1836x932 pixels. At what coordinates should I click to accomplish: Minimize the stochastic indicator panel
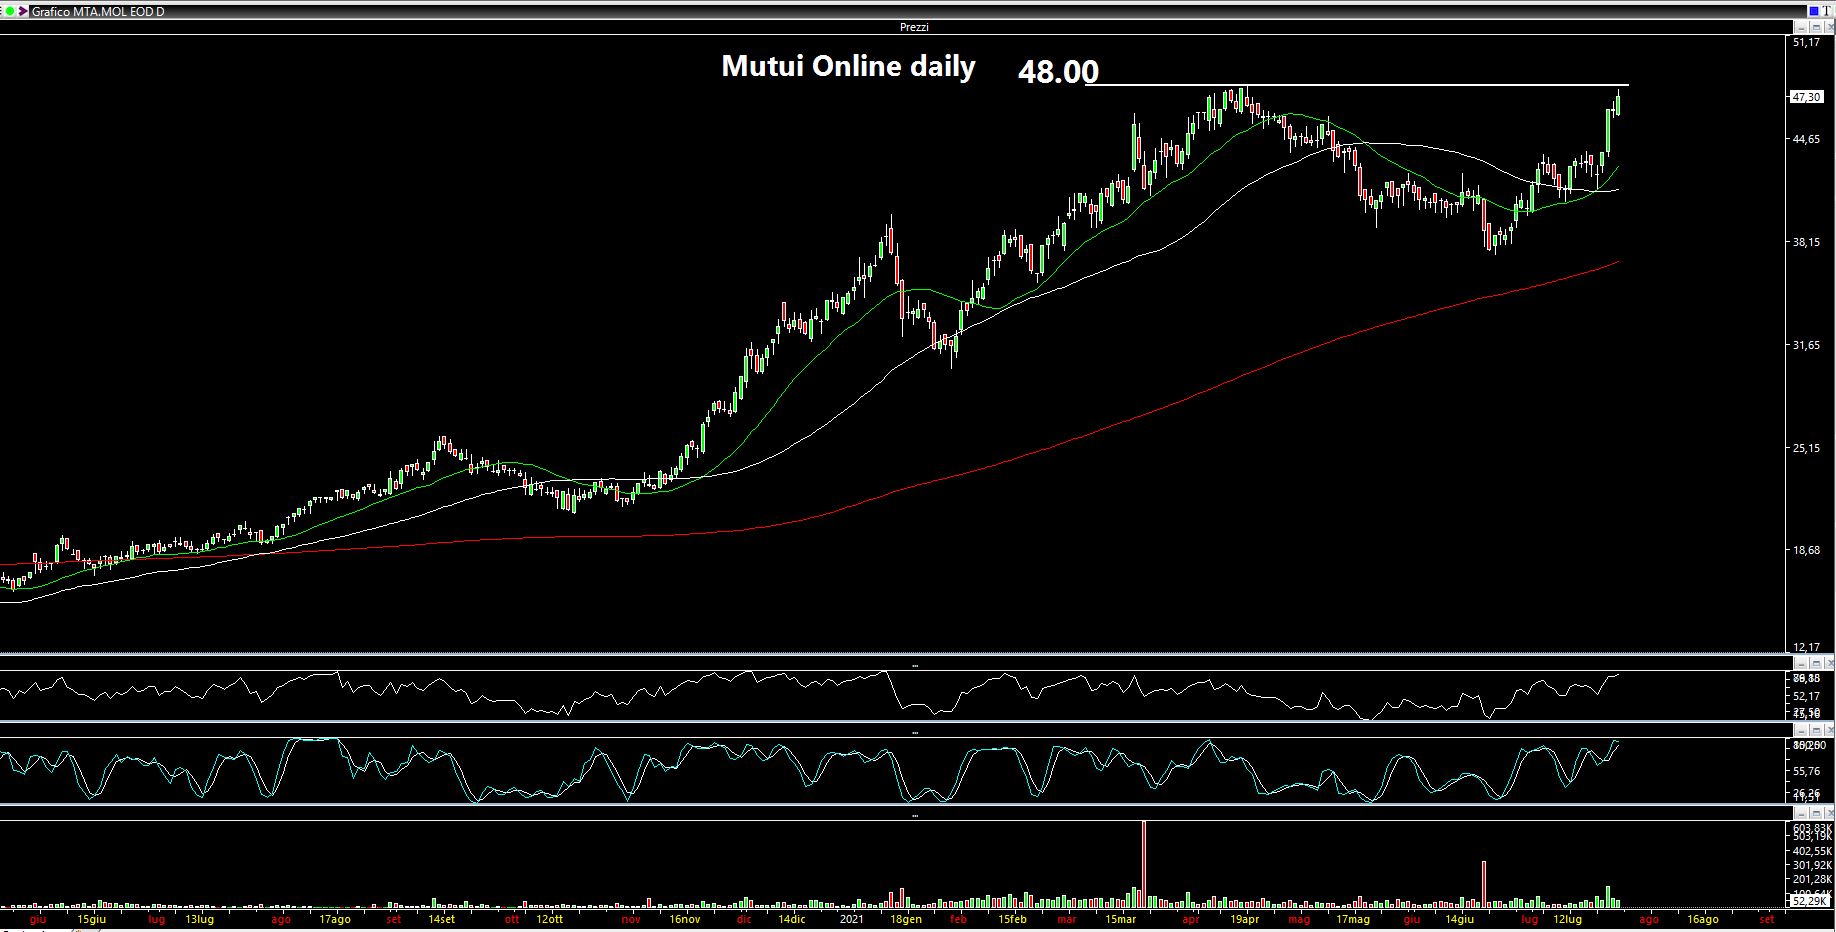[x=1801, y=731]
